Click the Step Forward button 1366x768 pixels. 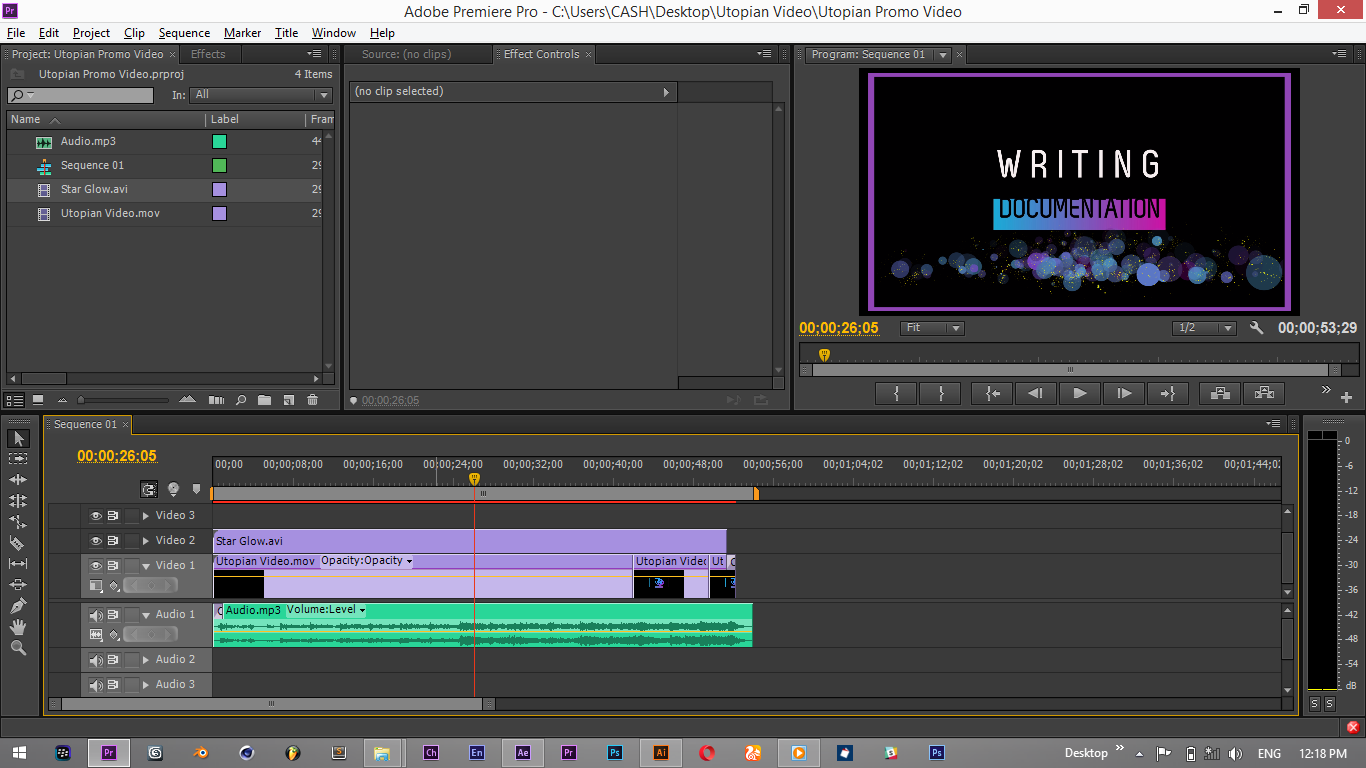click(1123, 394)
